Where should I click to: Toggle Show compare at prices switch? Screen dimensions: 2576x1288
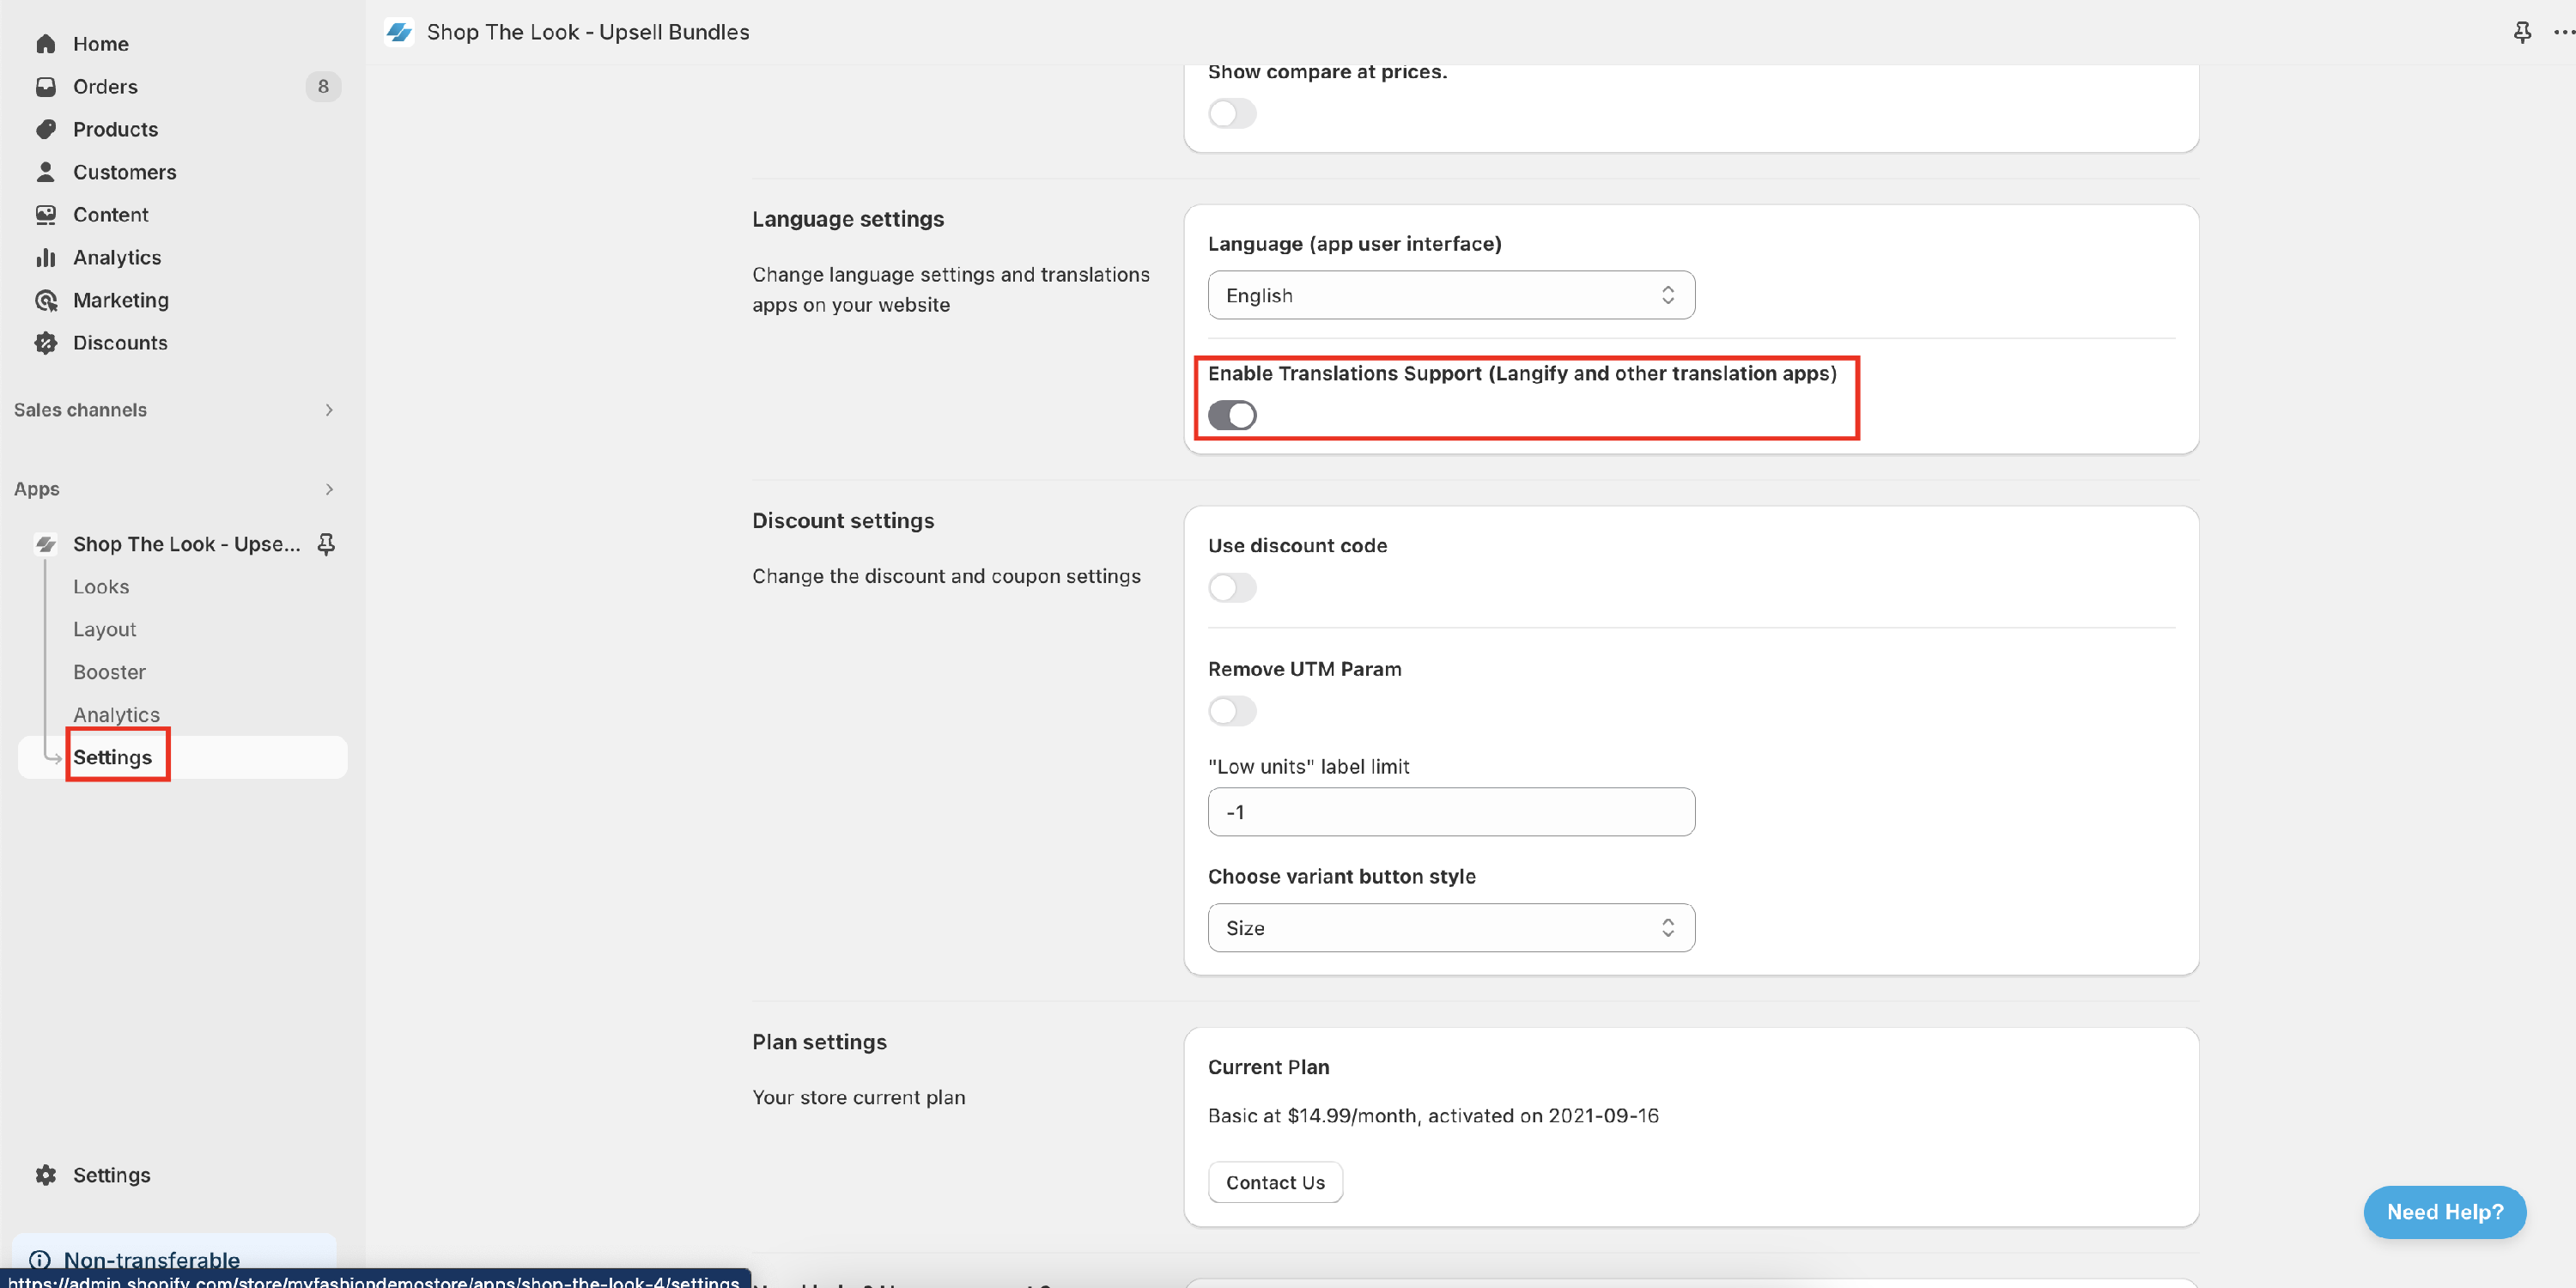[x=1232, y=113]
